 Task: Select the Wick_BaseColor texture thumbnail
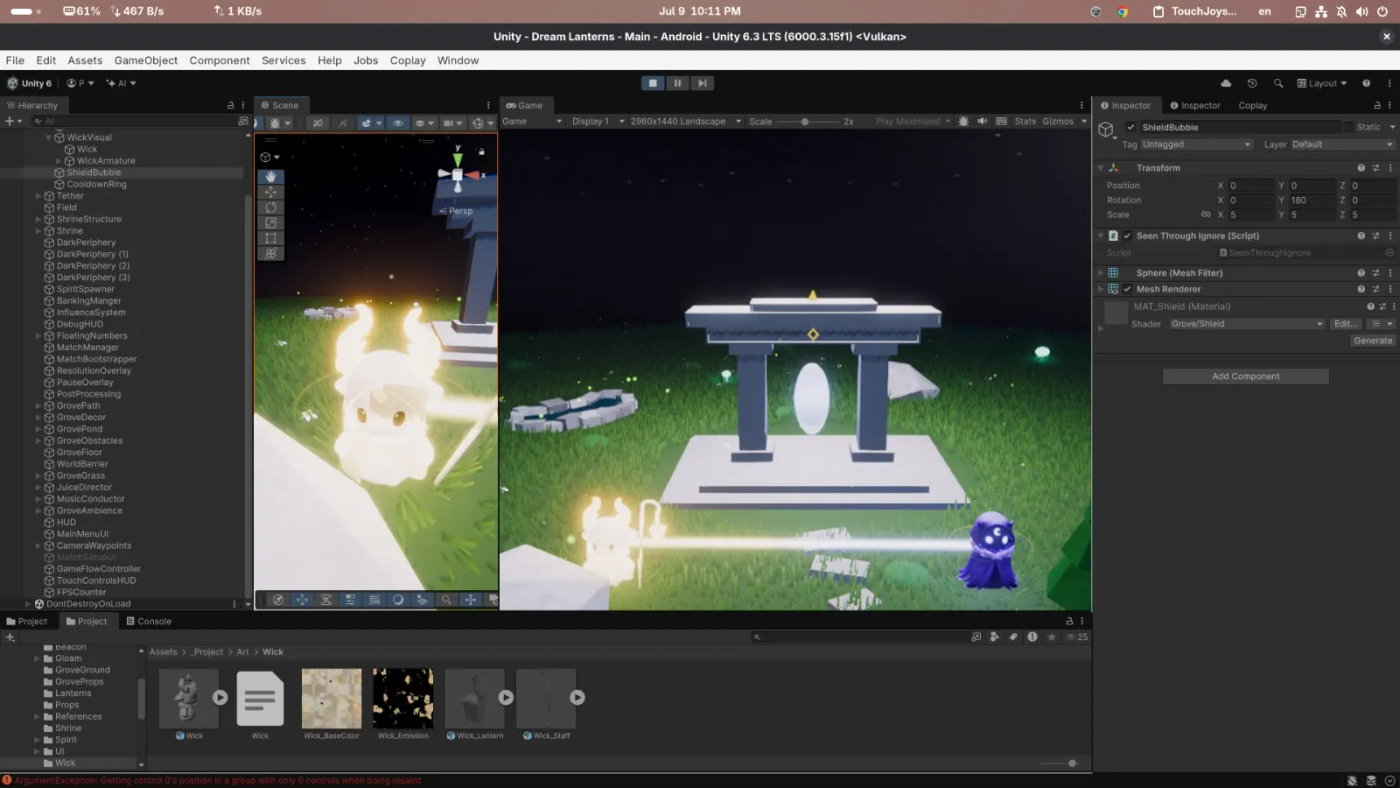[x=331, y=698]
